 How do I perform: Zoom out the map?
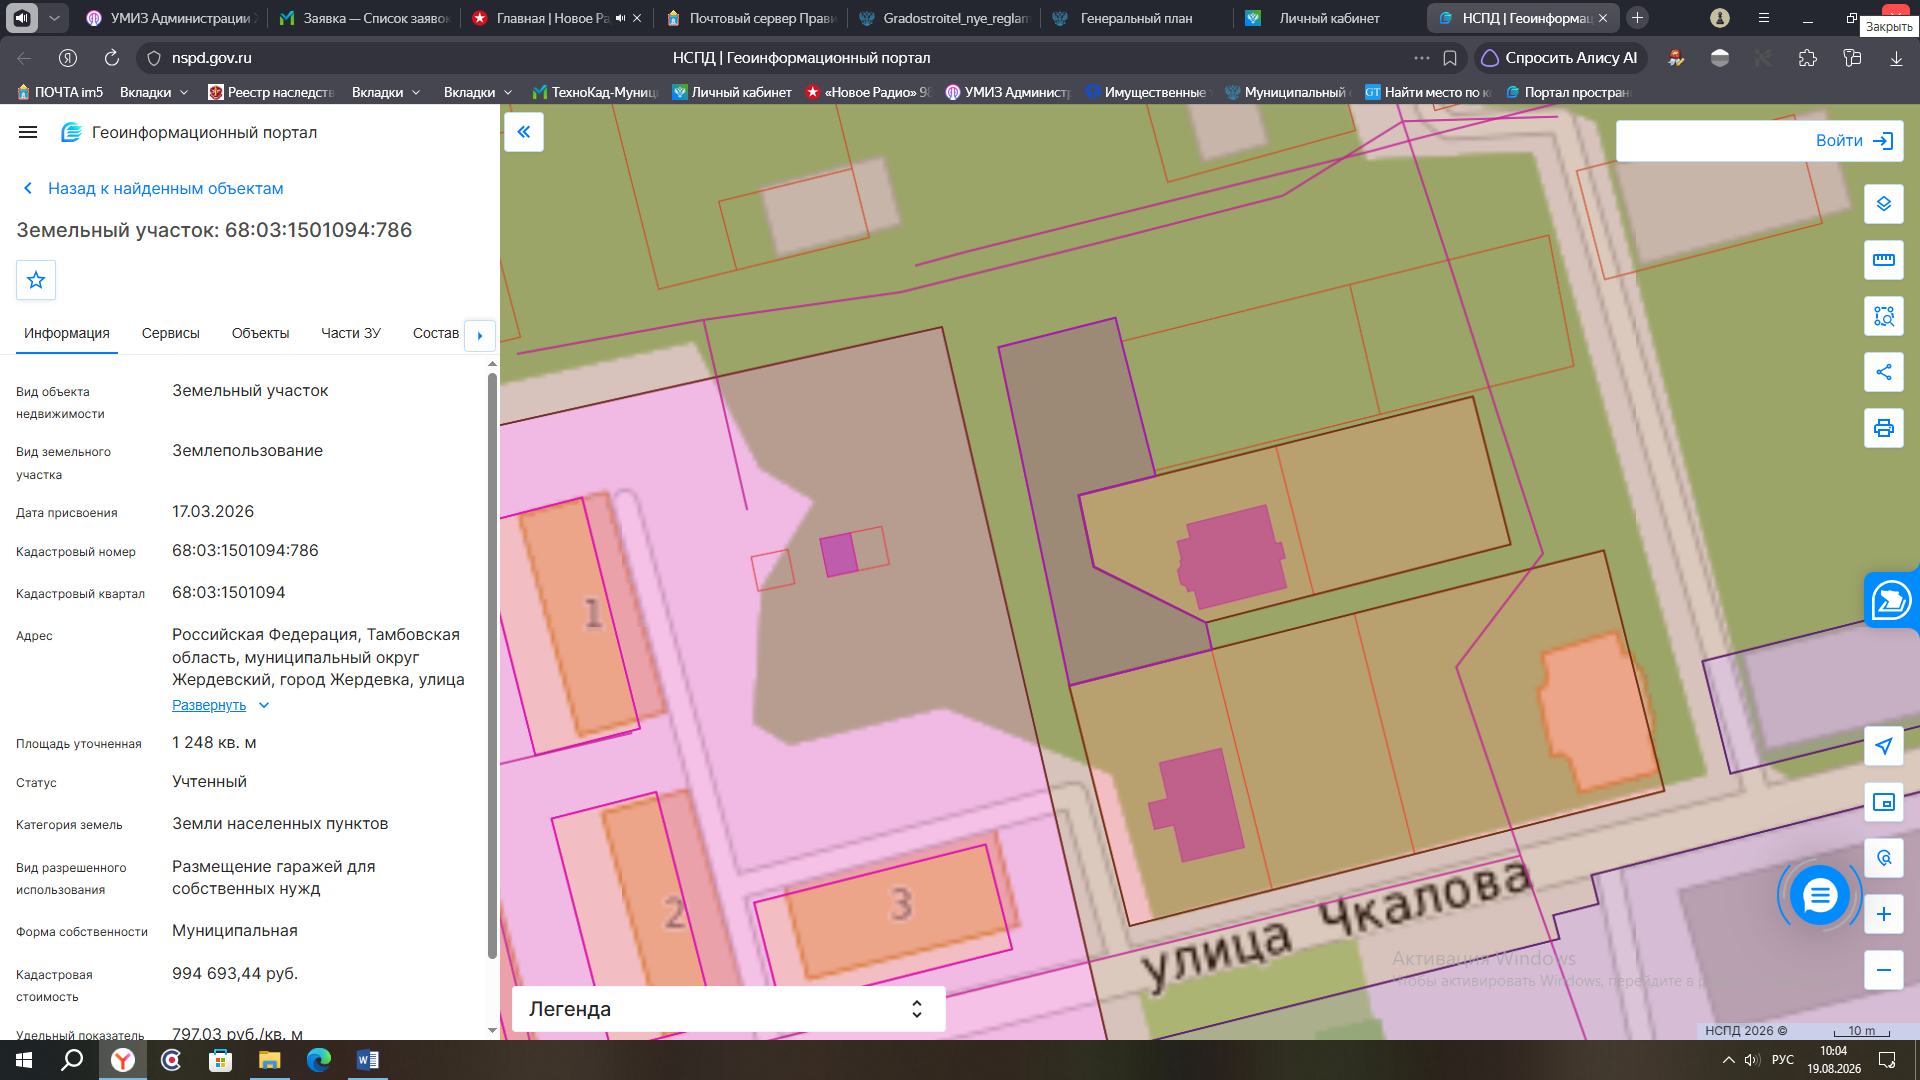tap(1884, 970)
